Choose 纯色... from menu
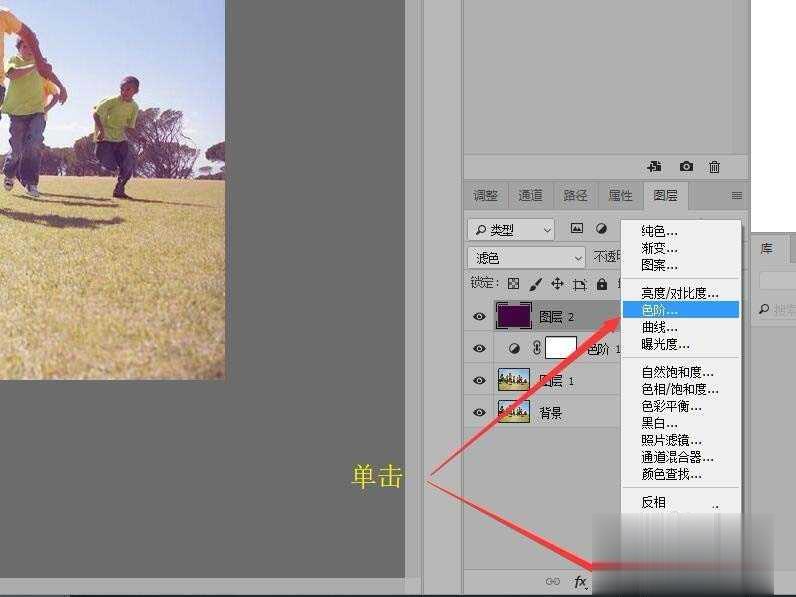796x597 pixels. pyautogui.click(x=680, y=231)
